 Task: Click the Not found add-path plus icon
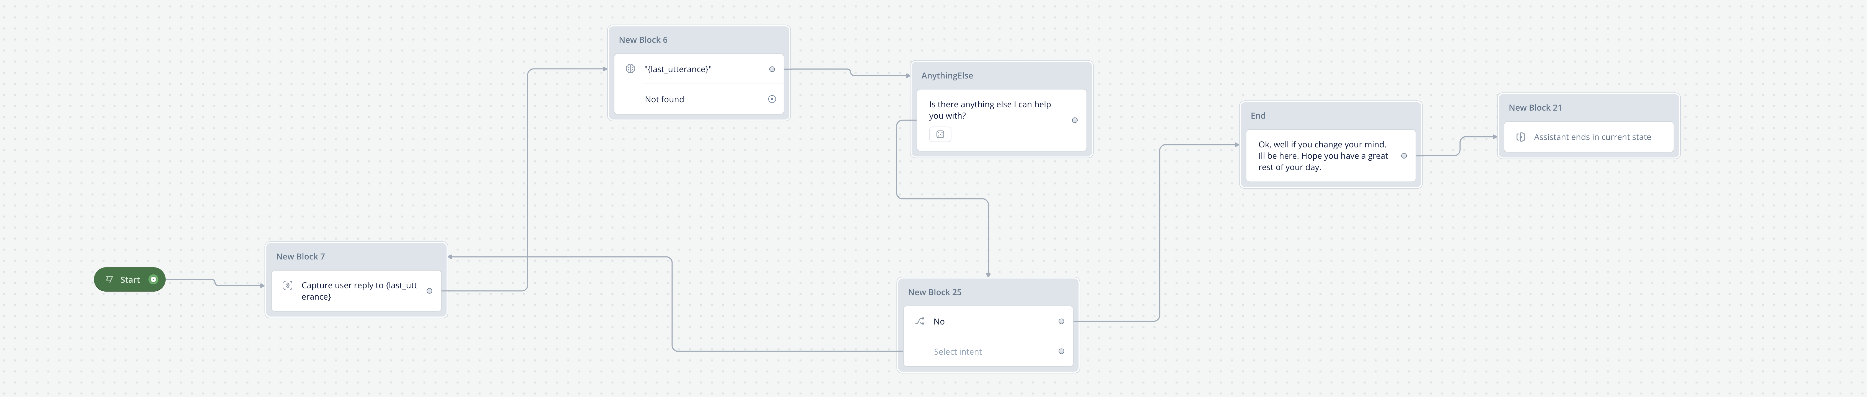point(772,99)
